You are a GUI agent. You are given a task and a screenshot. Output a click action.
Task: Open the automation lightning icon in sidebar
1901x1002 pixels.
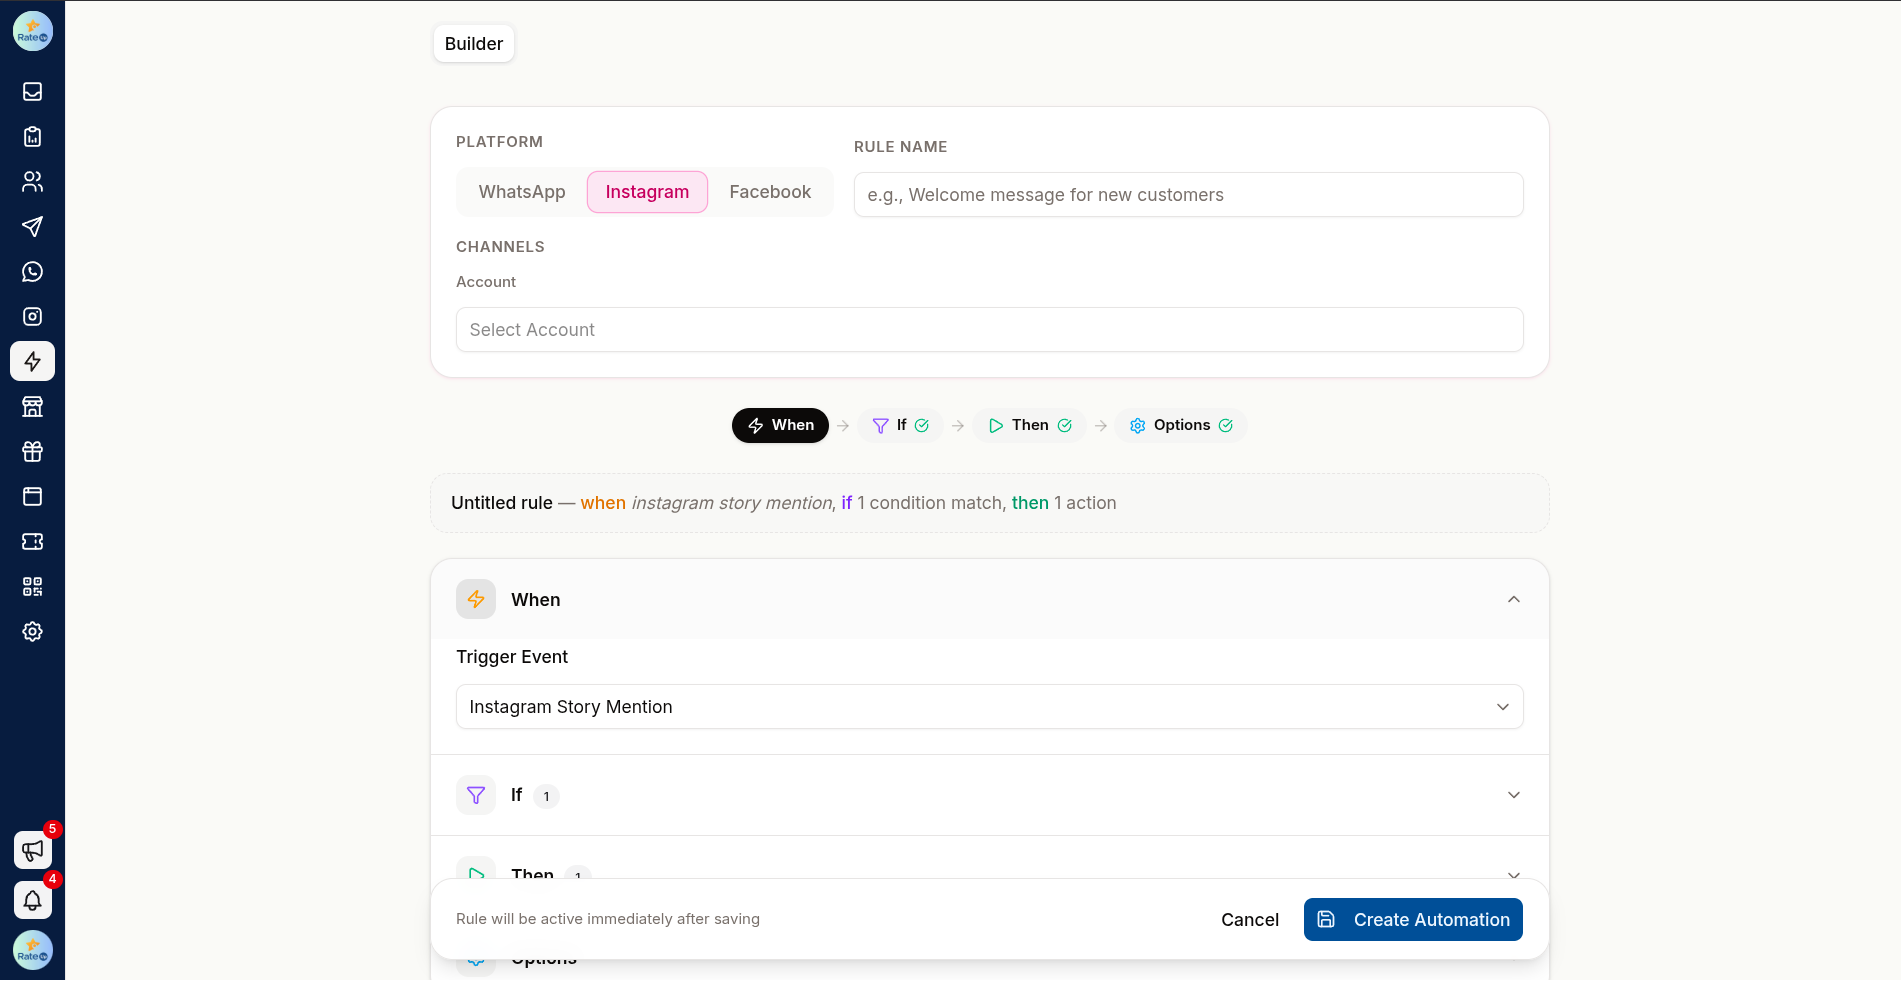click(32, 361)
